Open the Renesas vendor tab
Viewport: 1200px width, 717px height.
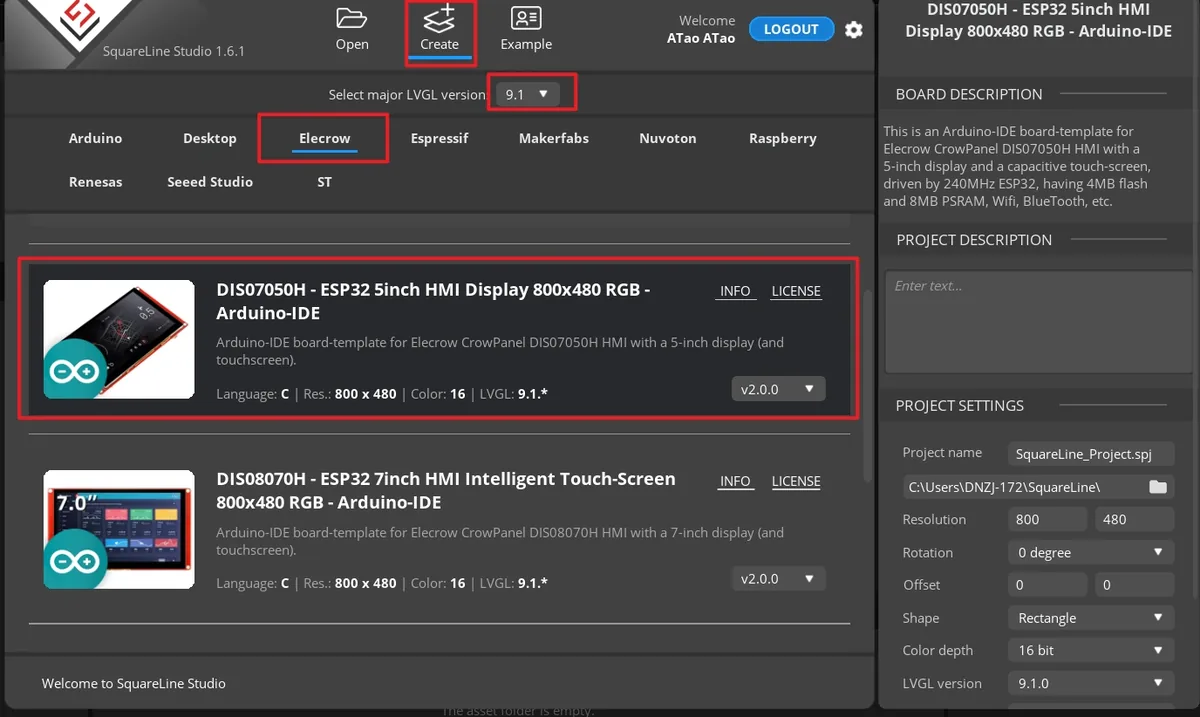coord(95,182)
